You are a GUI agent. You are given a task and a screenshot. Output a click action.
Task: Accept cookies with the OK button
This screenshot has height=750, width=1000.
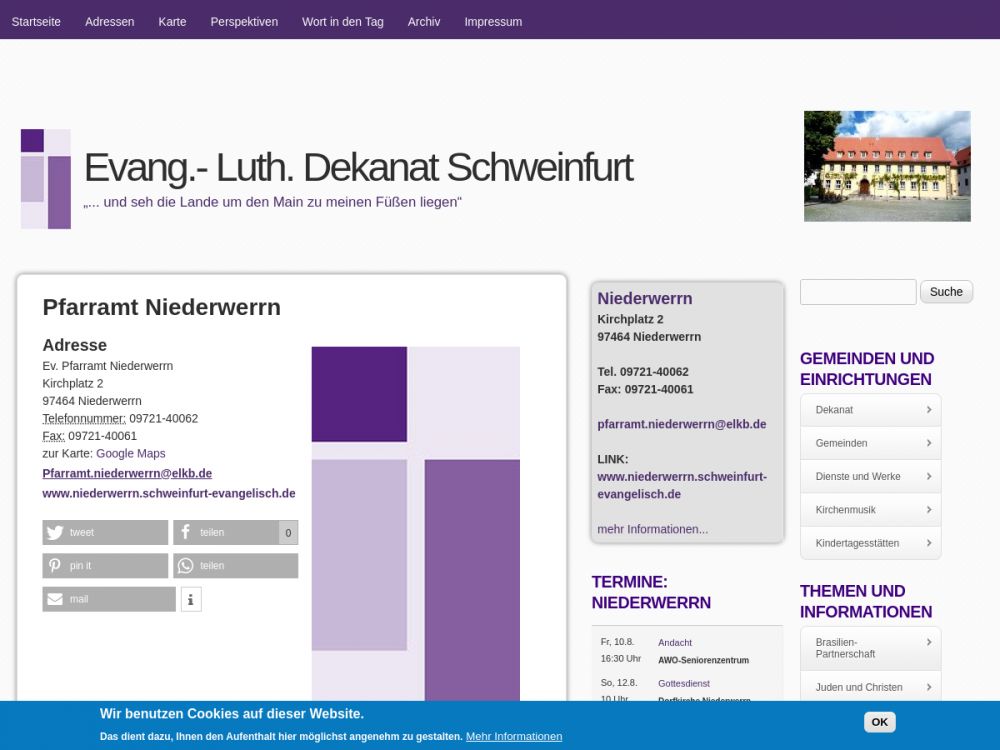coord(879,722)
